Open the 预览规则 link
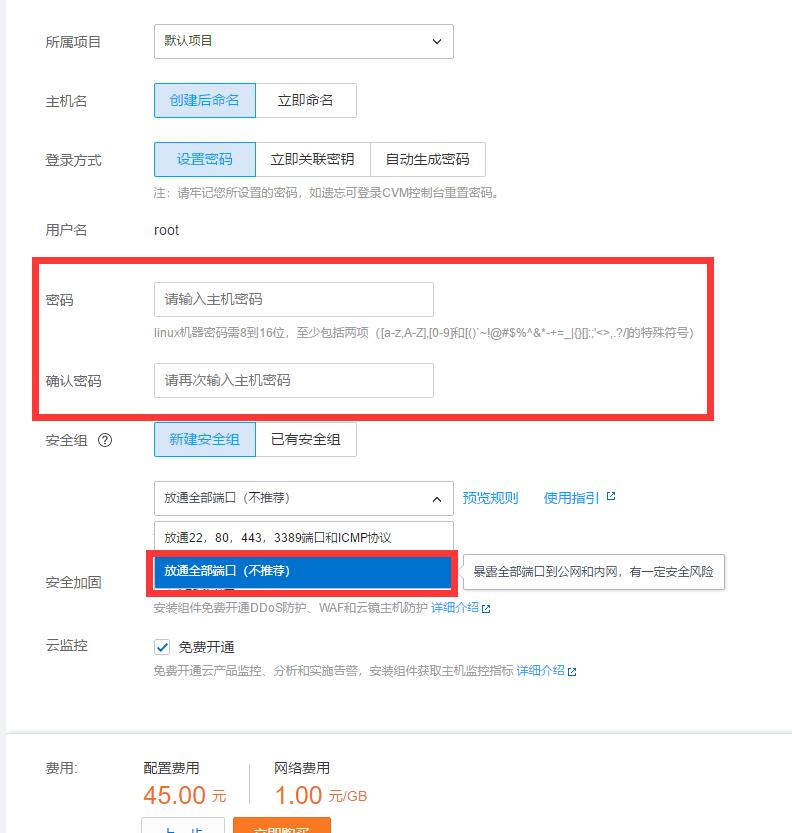 (x=490, y=498)
